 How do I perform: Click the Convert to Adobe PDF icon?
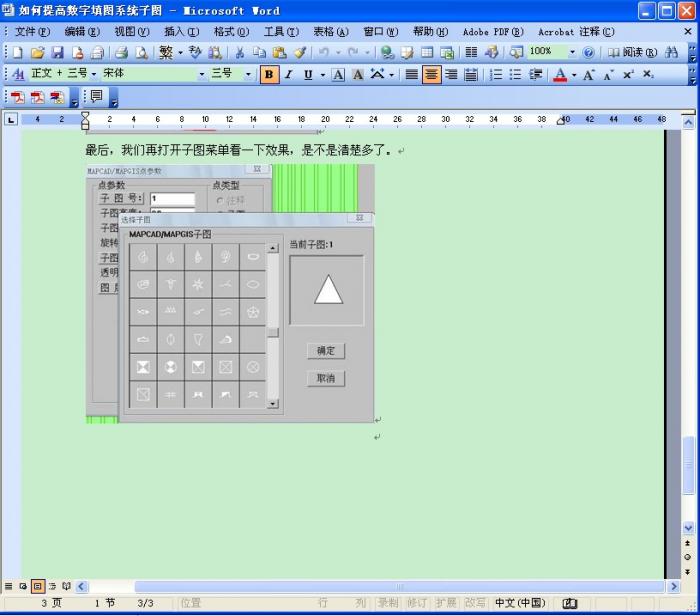pos(17,97)
